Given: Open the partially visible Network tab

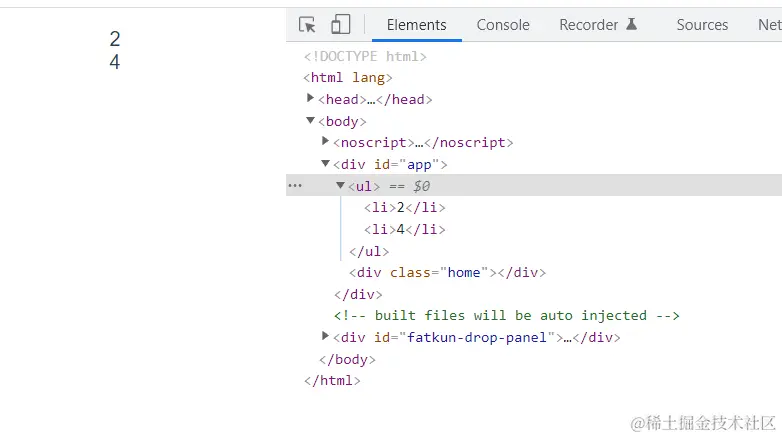Looking at the screenshot, I should coord(770,24).
